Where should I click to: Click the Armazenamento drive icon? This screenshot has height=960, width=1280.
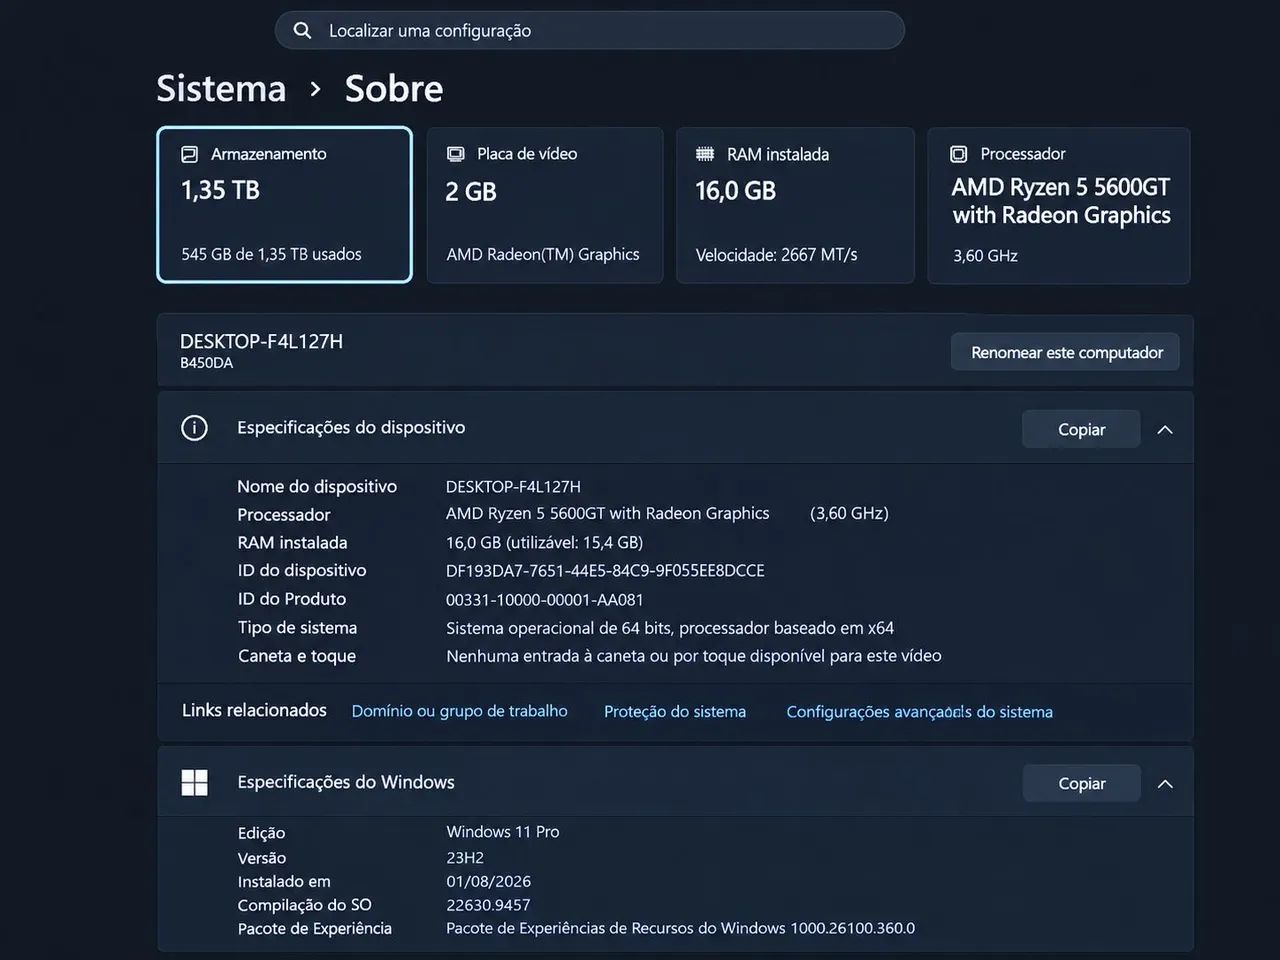[x=189, y=154]
